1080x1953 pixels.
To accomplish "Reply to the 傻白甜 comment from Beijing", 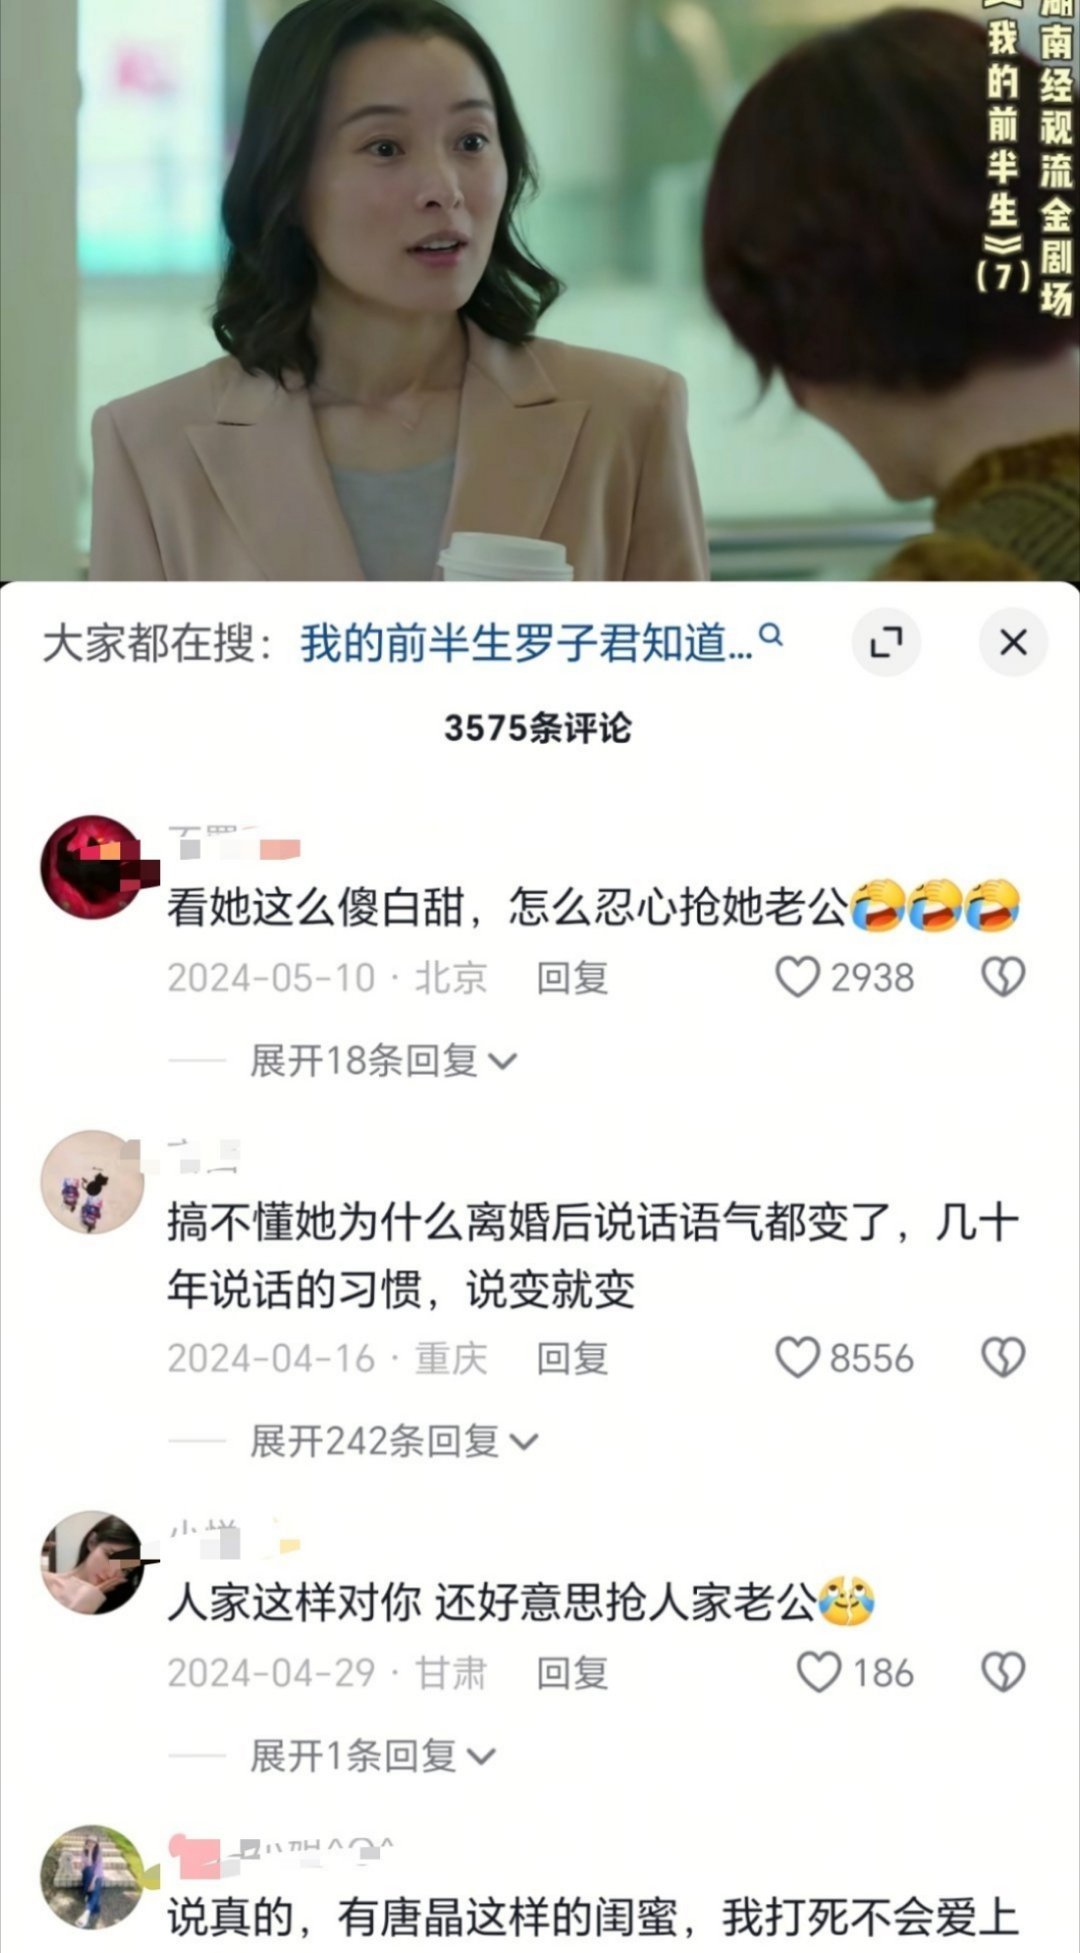I will pos(572,977).
